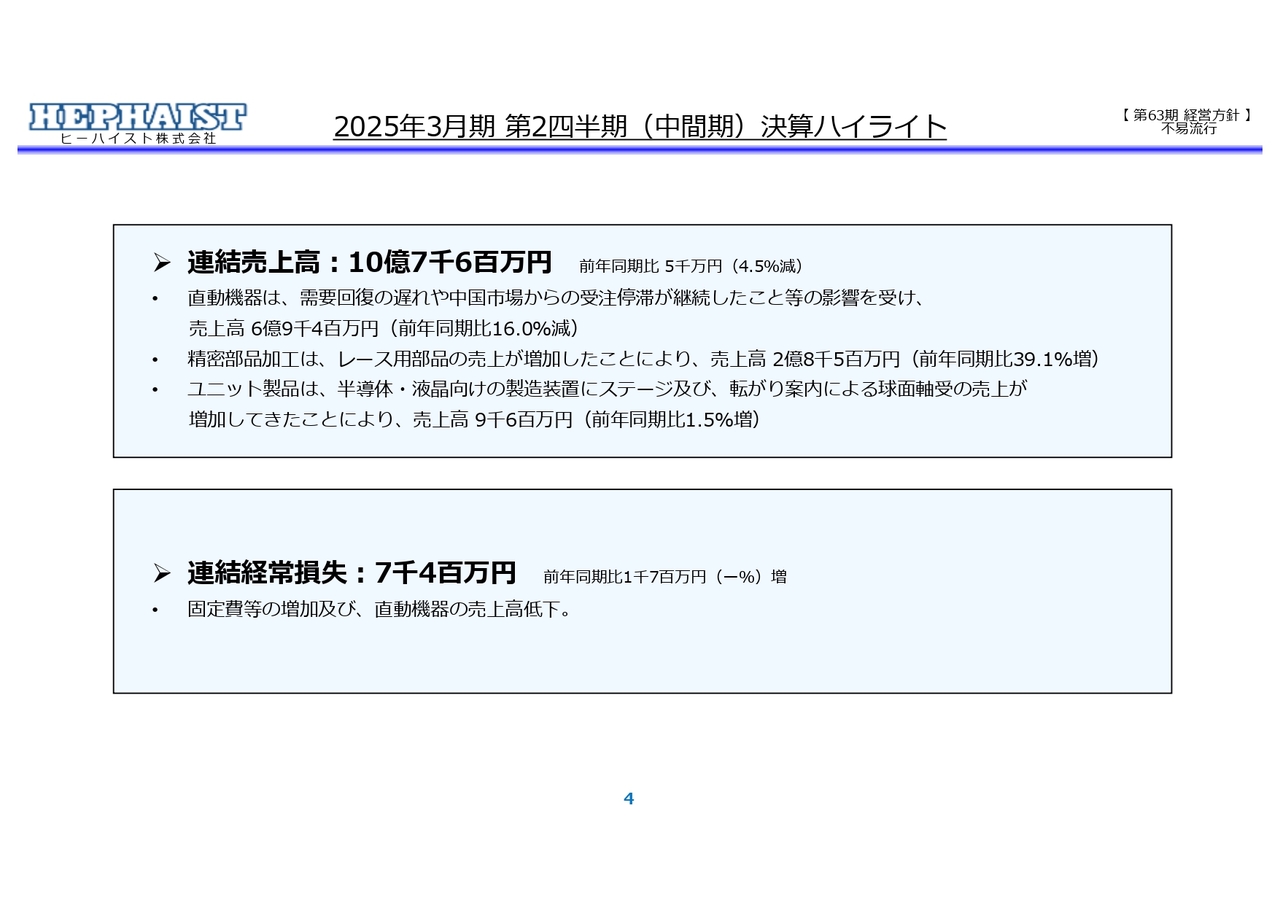Click the page number 4
Screen dimensions: 1280x905
coord(628,798)
